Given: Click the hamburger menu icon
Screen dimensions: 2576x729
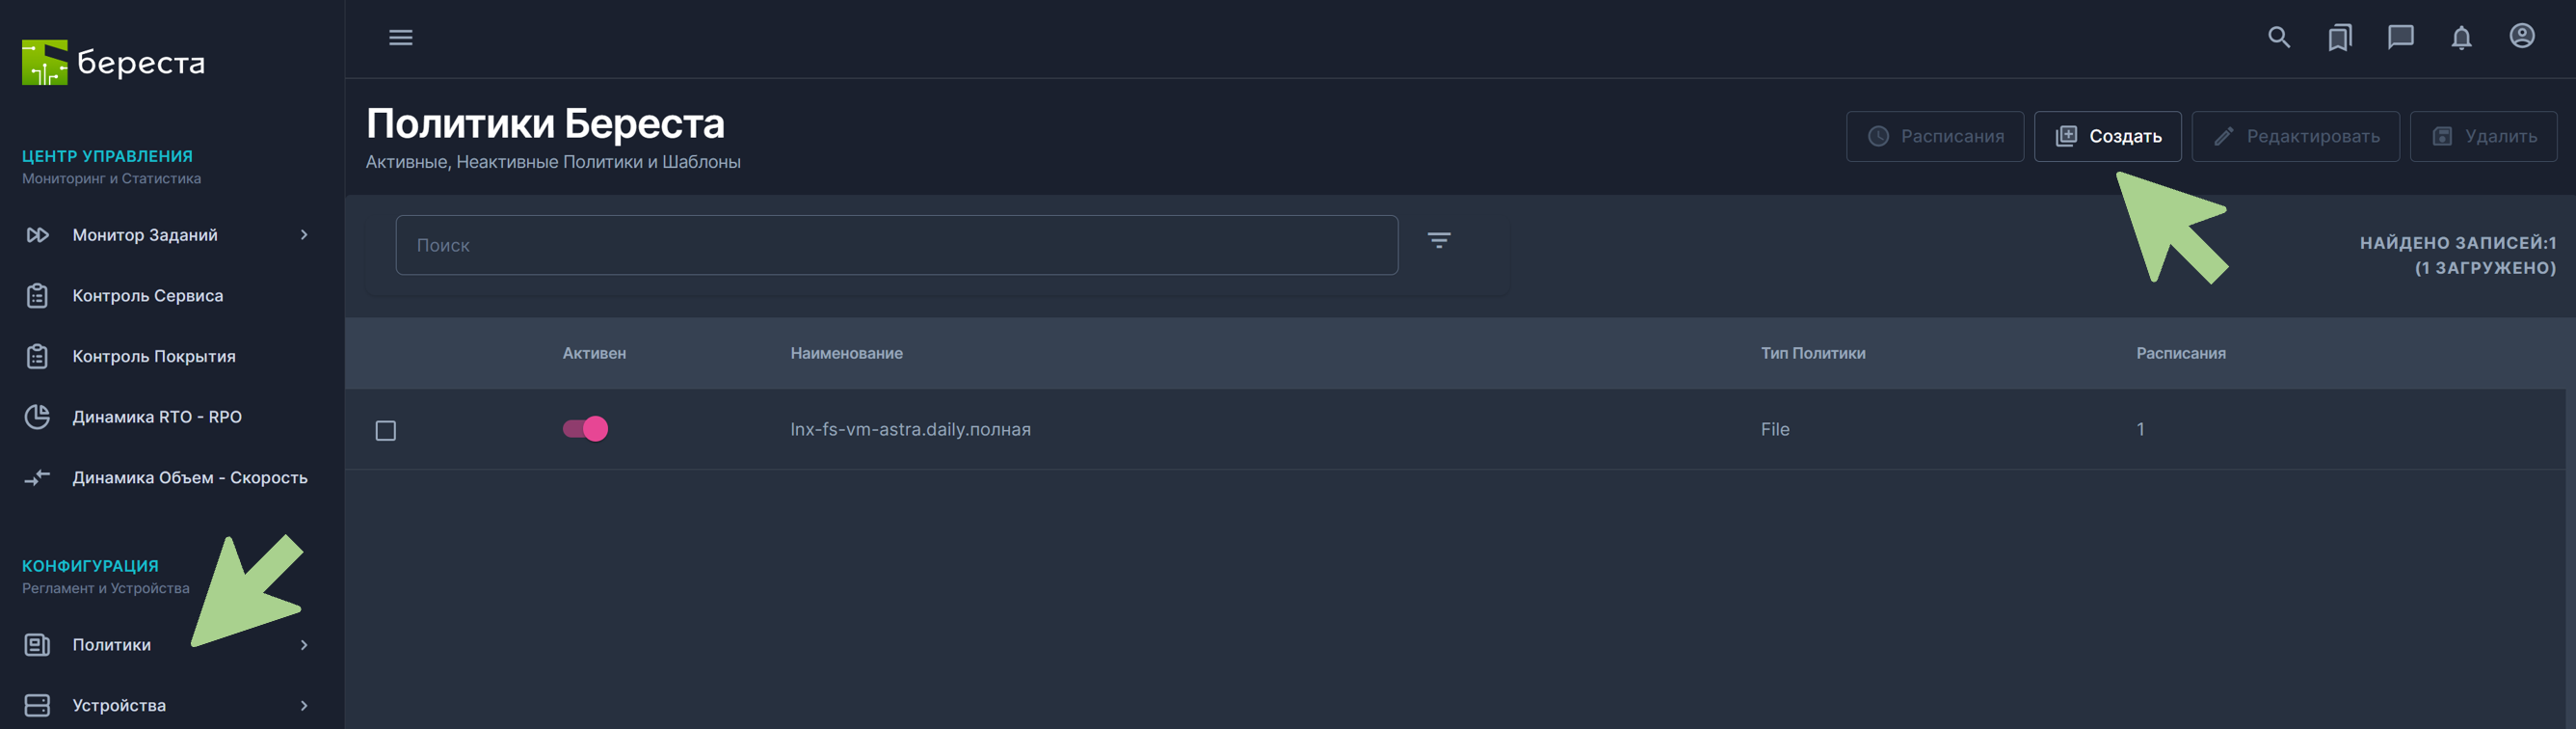Looking at the screenshot, I should point(400,38).
